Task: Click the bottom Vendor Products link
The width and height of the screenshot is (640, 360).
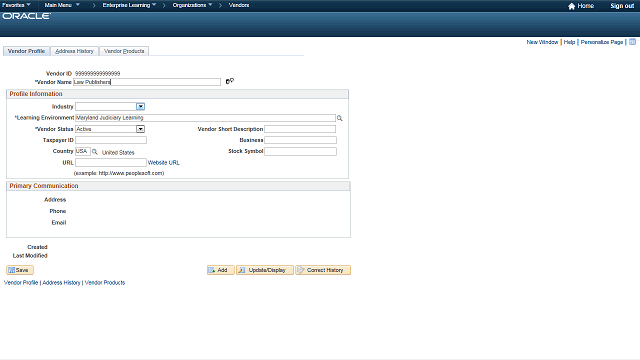Action: click(x=105, y=282)
